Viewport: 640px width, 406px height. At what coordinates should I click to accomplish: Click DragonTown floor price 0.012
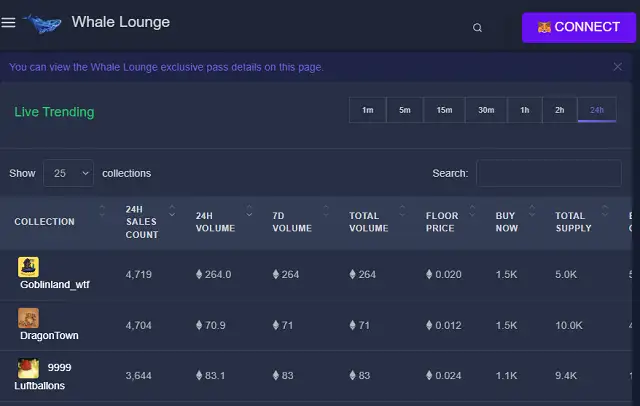(x=444, y=325)
